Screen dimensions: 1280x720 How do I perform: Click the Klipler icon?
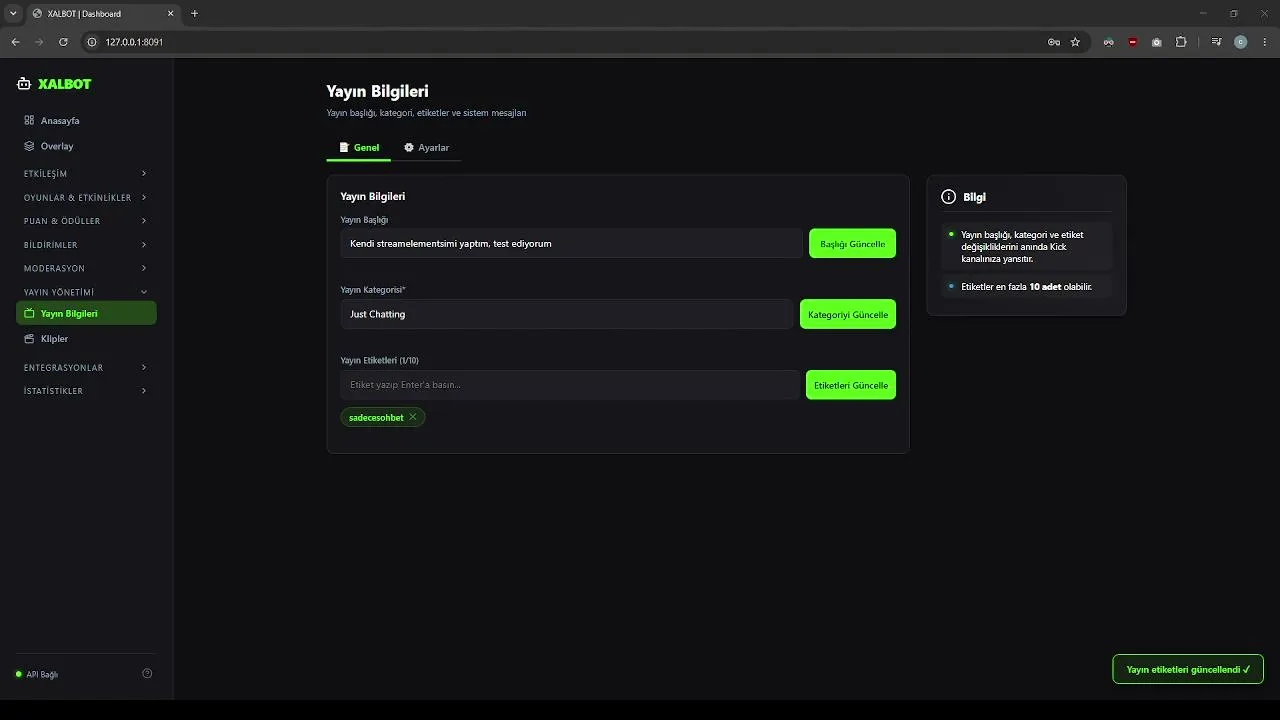(x=29, y=339)
